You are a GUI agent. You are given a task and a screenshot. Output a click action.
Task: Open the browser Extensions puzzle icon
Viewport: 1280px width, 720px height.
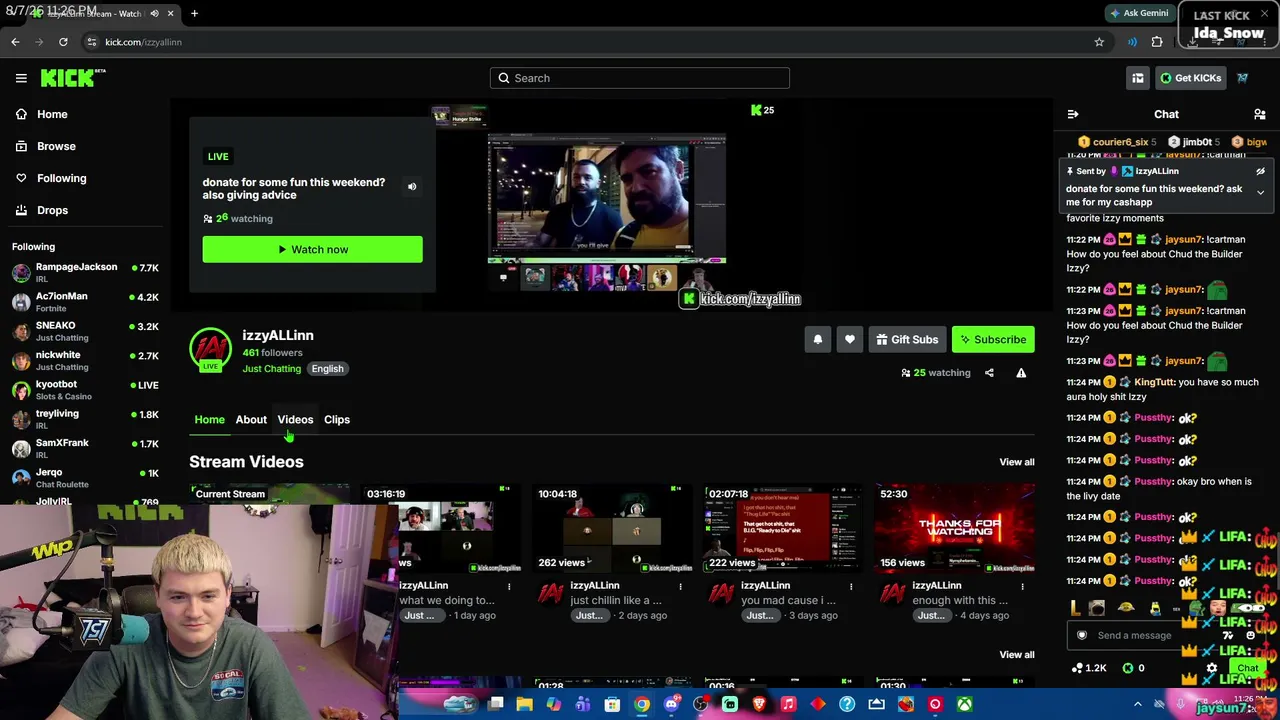coord(1157,42)
